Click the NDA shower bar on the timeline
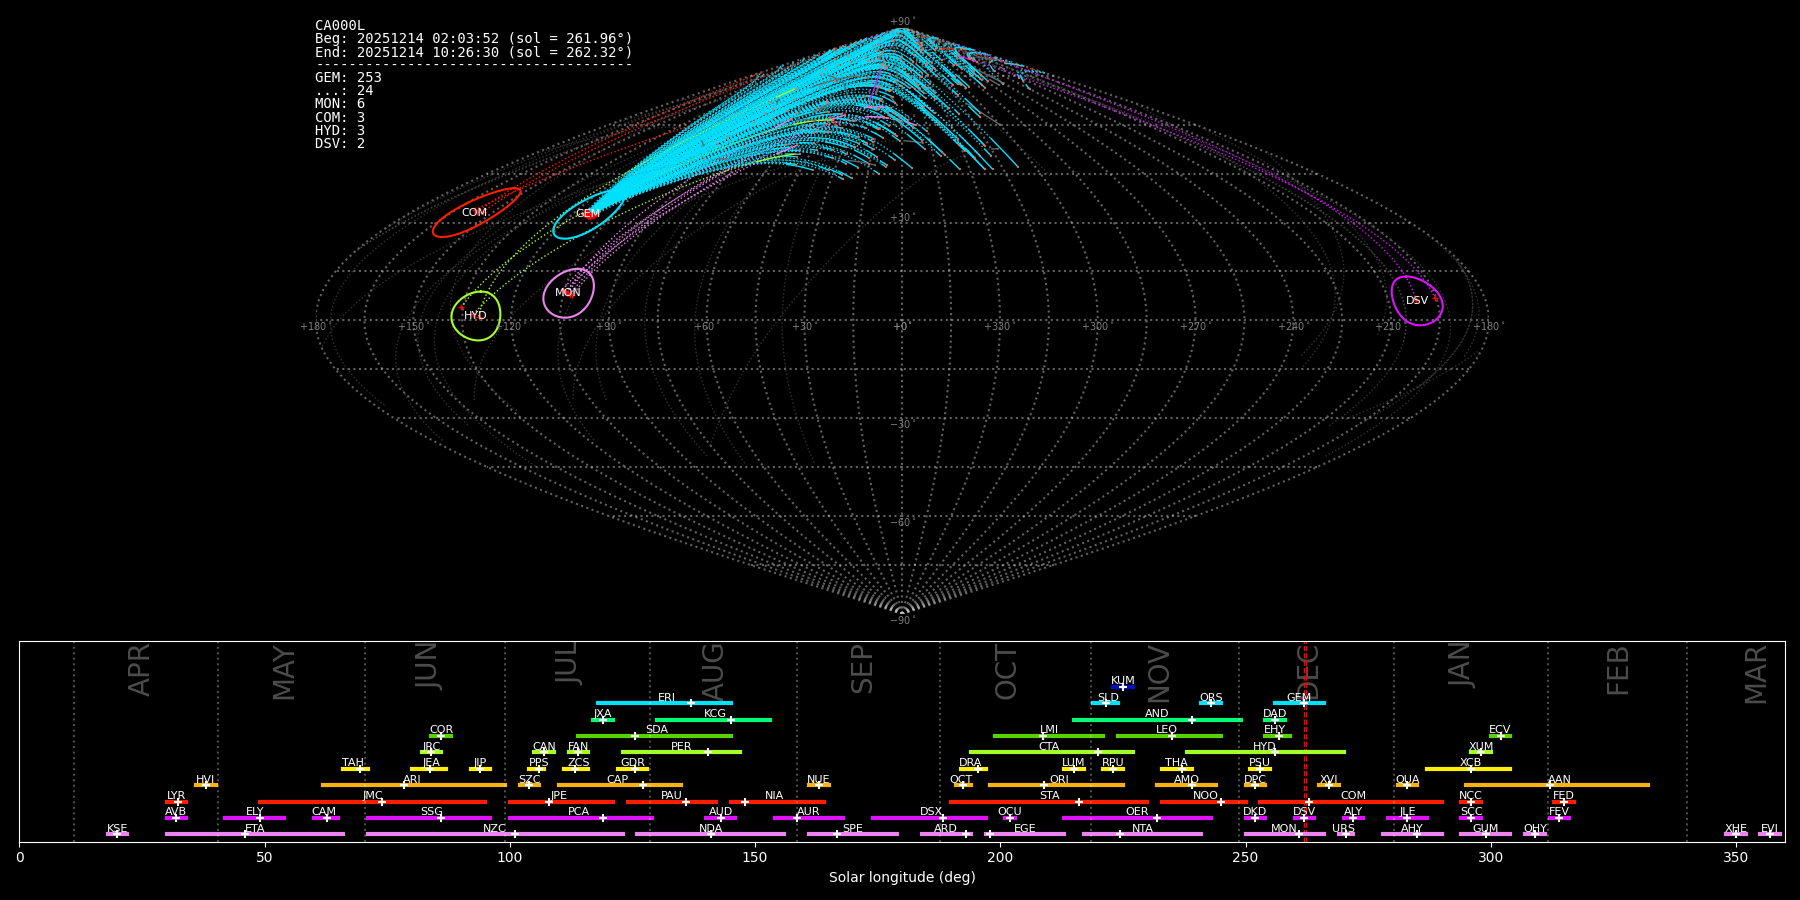The width and height of the screenshot is (1800, 900). (710, 834)
